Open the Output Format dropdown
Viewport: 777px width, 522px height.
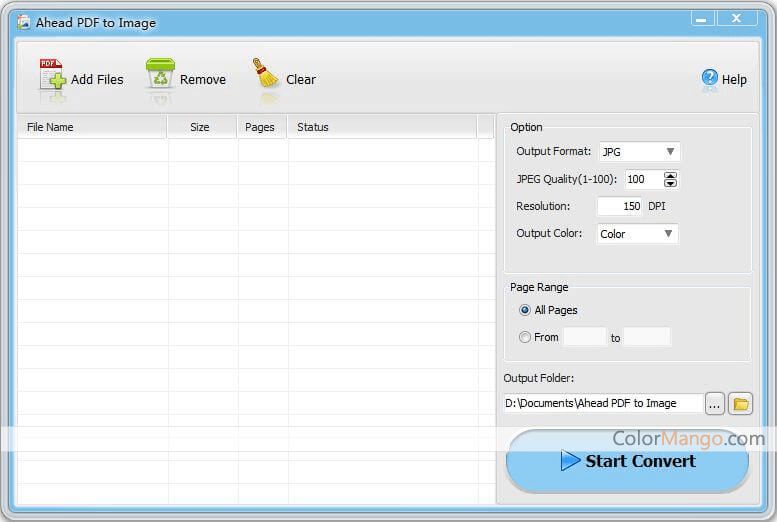pos(639,152)
